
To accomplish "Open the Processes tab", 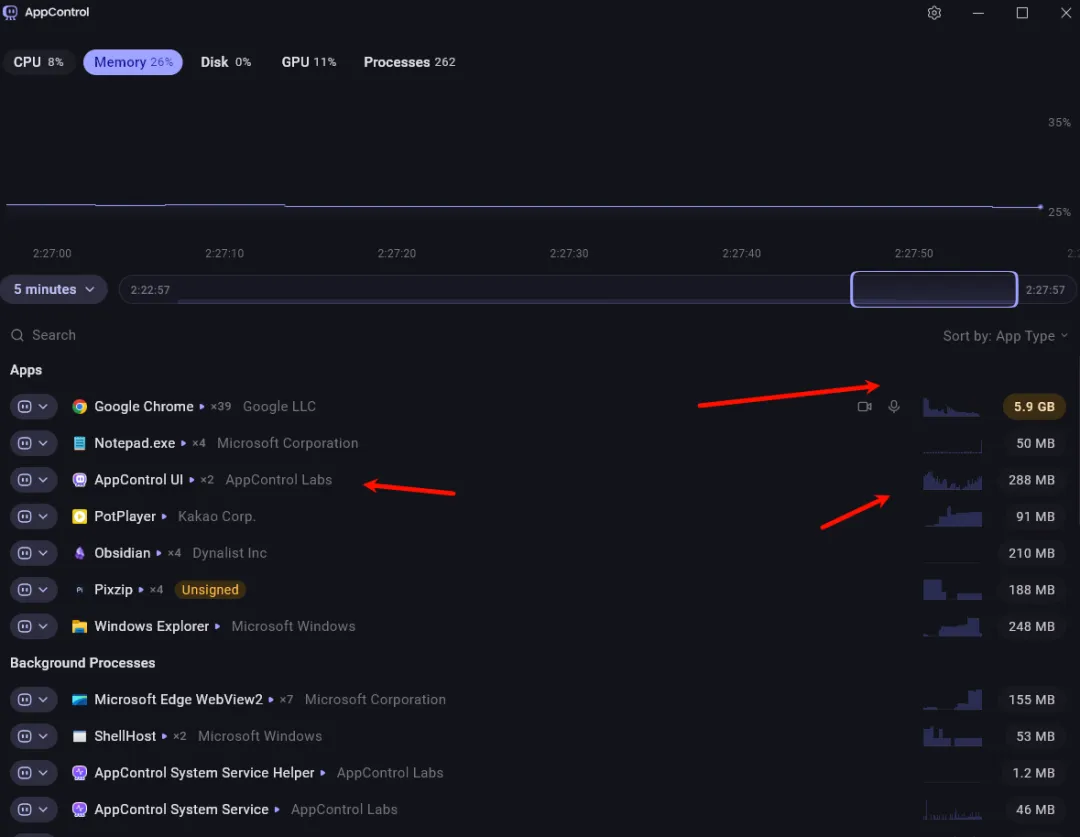I will 409,62.
